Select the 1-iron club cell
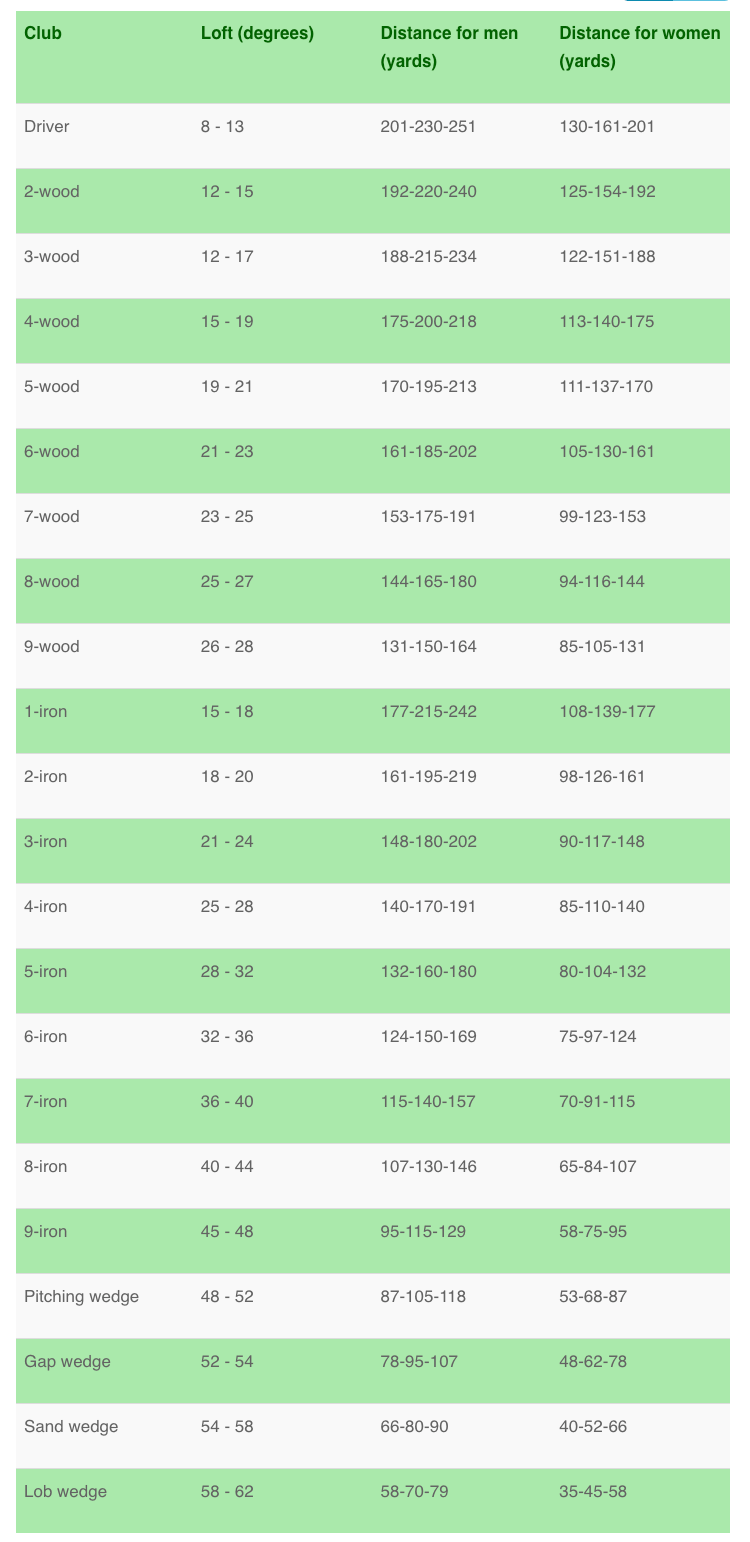Screen dimensions: 750x1542 (46, 712)
